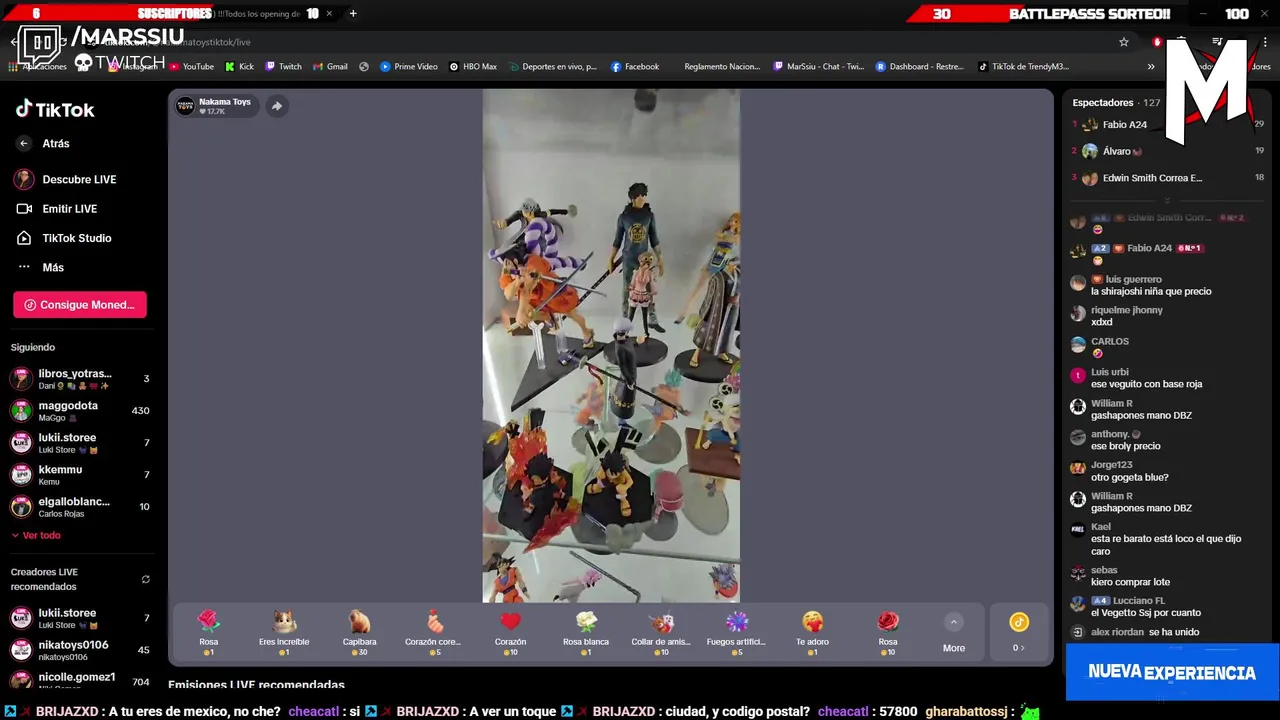Send the Te adoro gift
The height and width of the screenshot is (720, 1280).
click(812, 632)
